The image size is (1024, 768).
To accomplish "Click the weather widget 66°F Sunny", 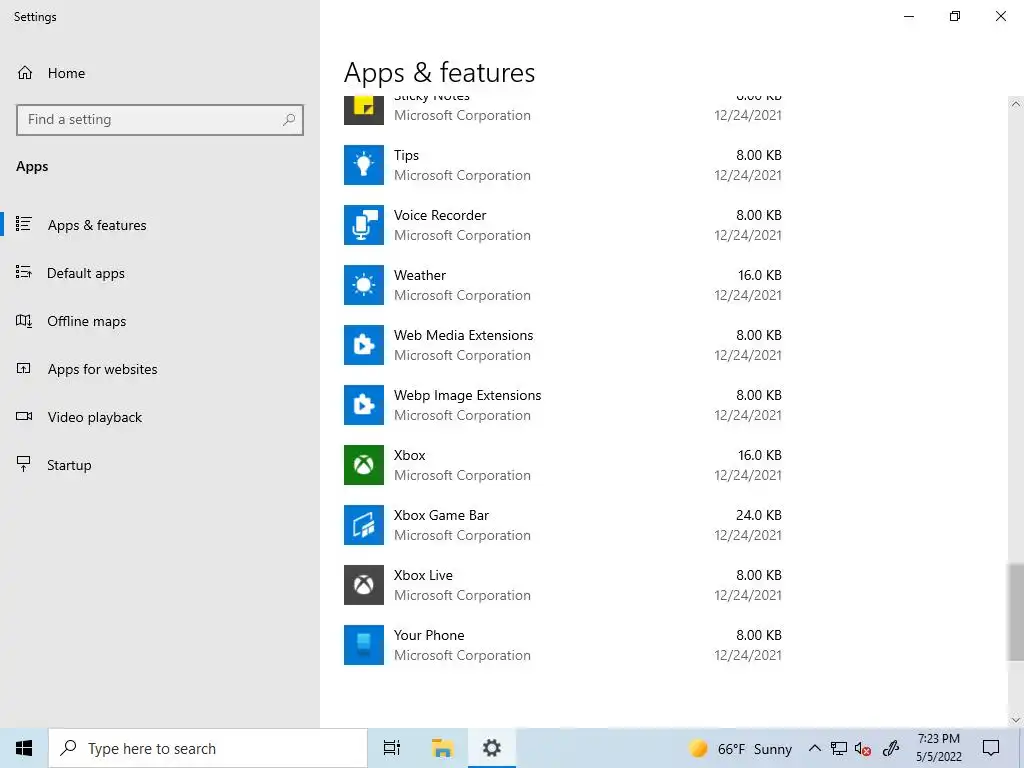I will [x=741, y=748].
